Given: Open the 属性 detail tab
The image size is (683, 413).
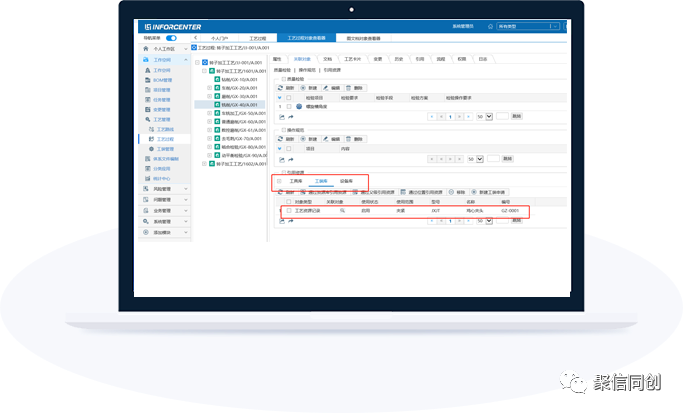Looking at the screenshot, I should (x=277, y=59).
